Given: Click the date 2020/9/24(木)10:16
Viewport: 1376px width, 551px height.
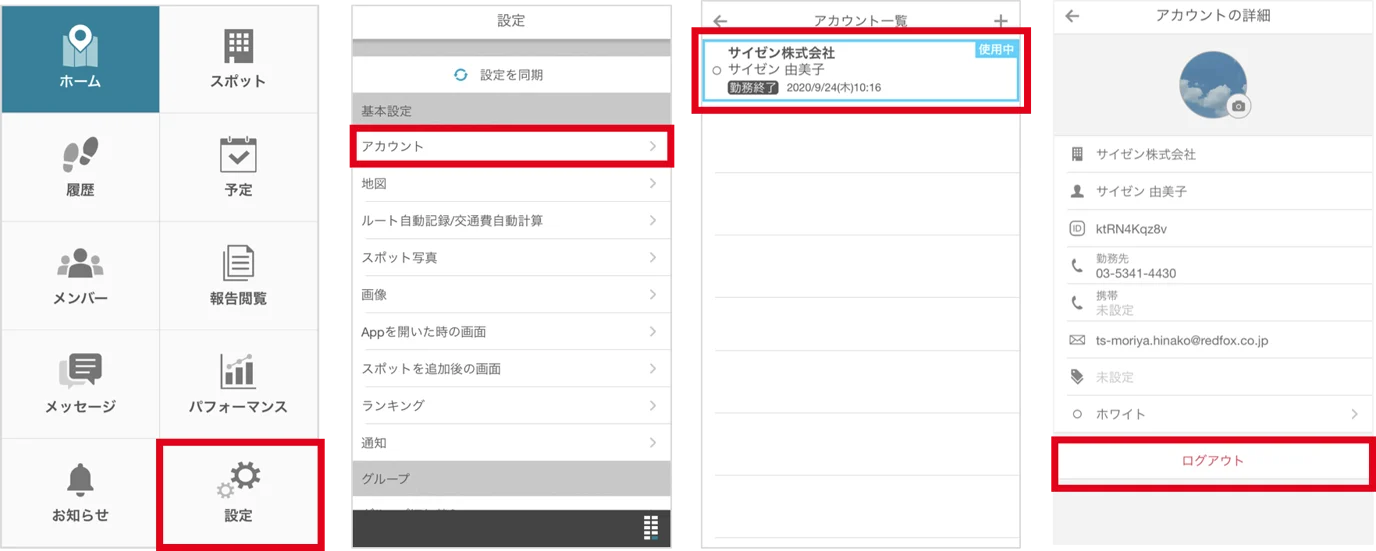Looking at the screenshot, I should pyautogui.click(x=834, y=88).
